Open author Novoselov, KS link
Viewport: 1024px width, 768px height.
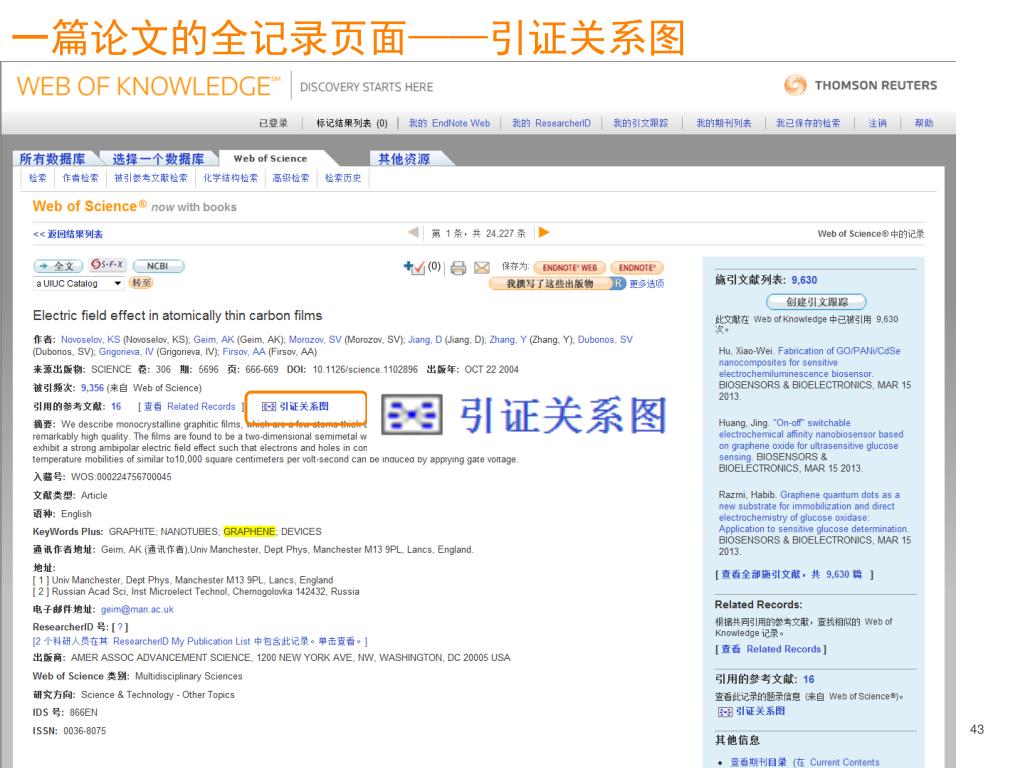pos(91,340)
